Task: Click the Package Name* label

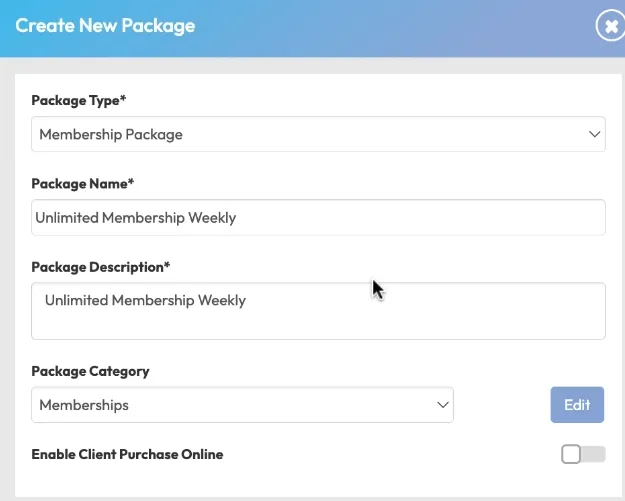Action: tap(82, 184)
